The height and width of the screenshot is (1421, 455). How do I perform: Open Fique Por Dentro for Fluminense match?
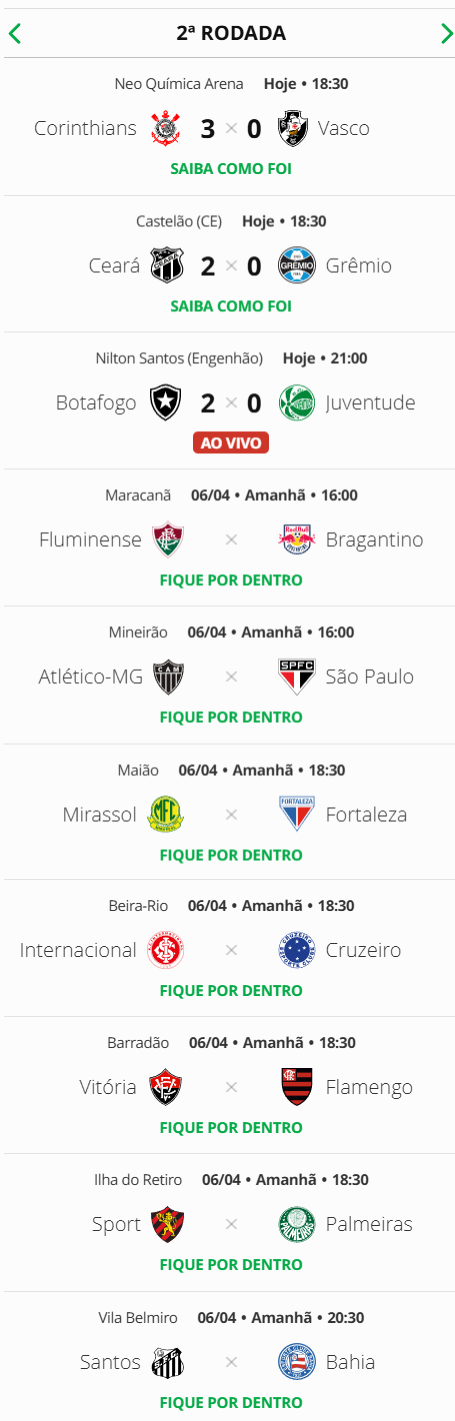231,580
